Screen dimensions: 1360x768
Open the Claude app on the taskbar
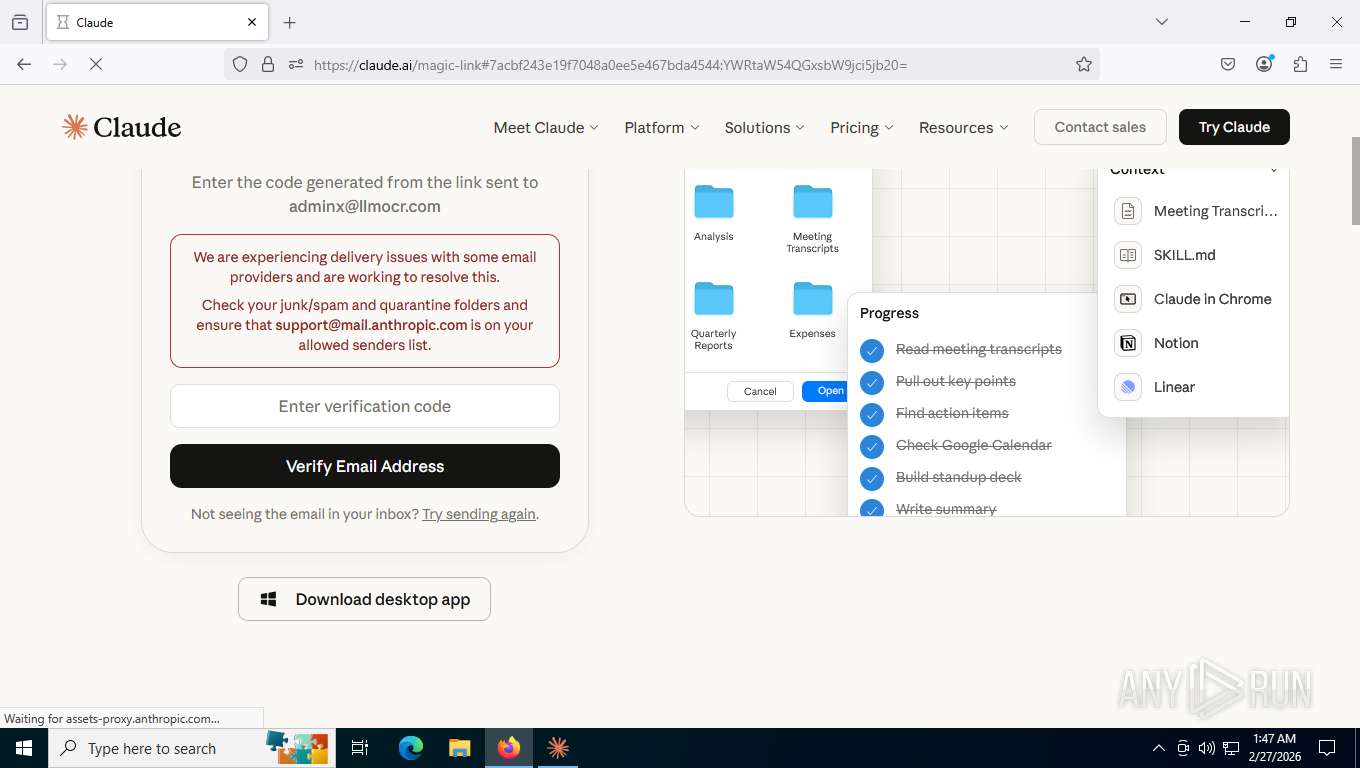(558, 748)
